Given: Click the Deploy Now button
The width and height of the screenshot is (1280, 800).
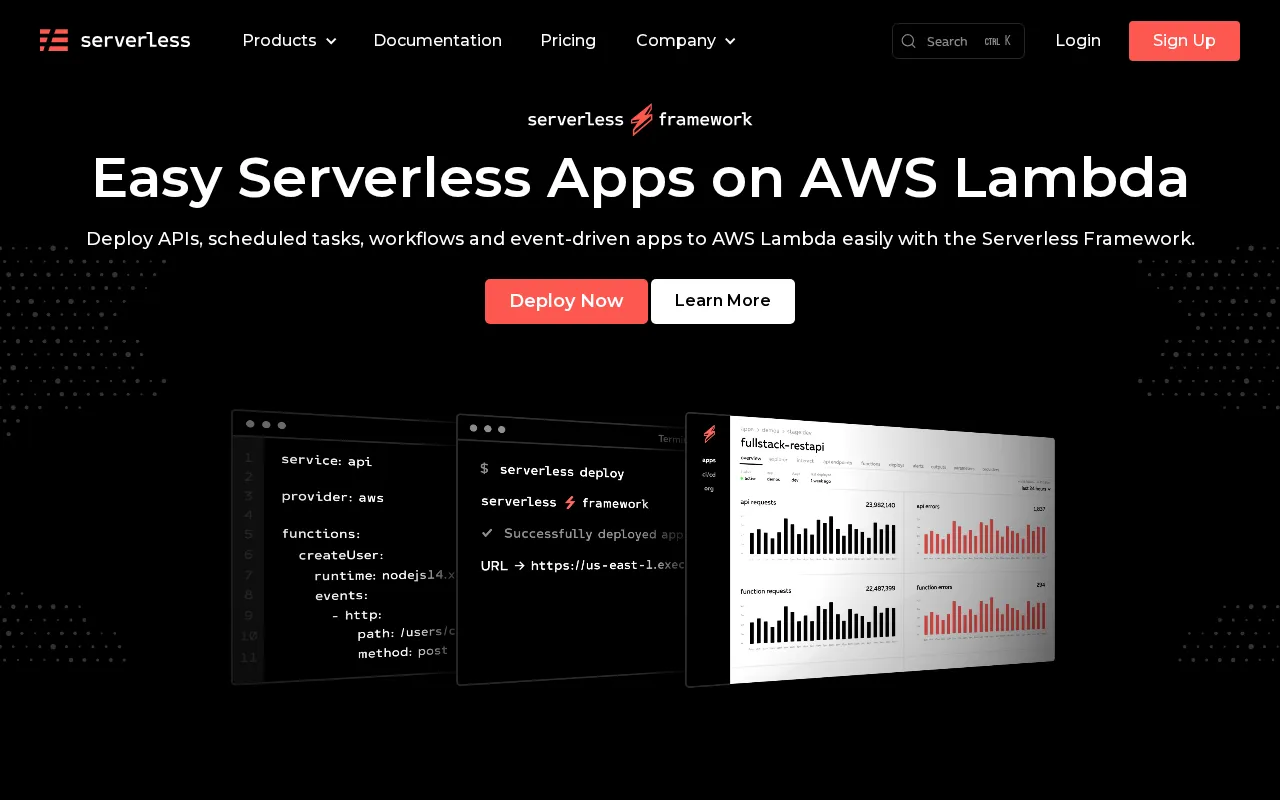Looking at the screenshot, I should coord(566,301).
